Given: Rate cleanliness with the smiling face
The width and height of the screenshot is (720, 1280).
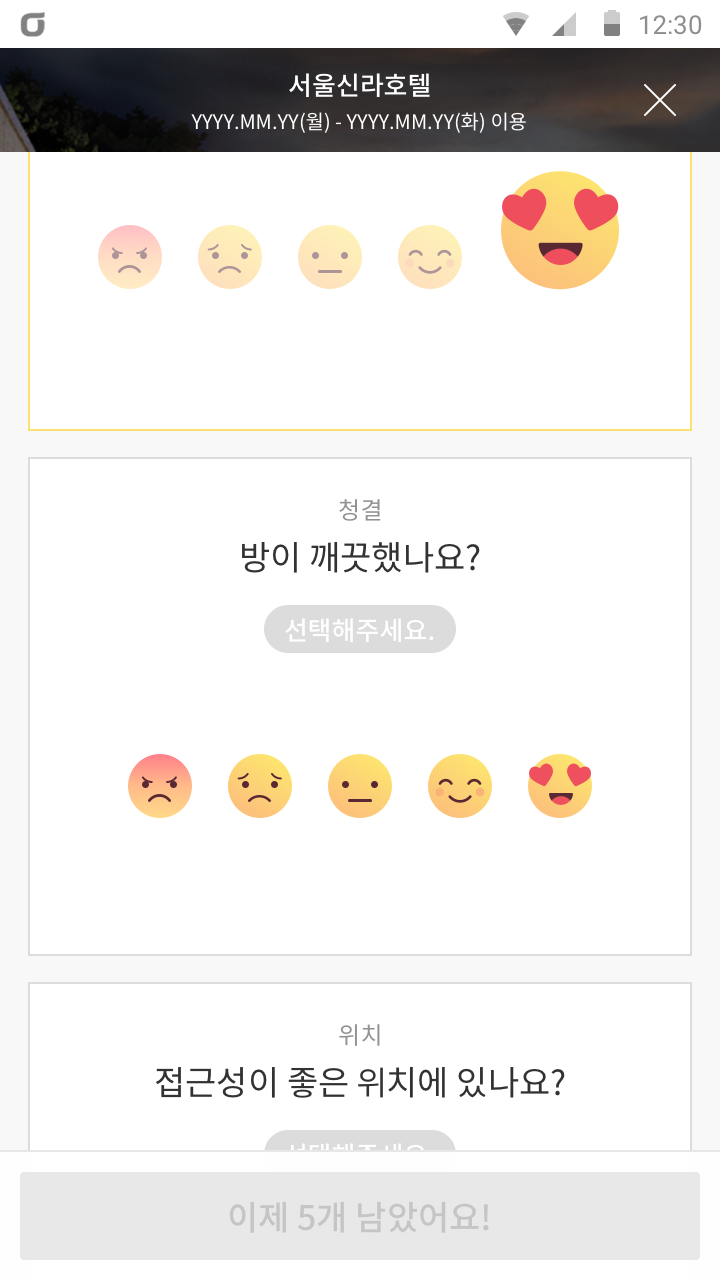Looking at the screenshot, I should click(460, 786).
